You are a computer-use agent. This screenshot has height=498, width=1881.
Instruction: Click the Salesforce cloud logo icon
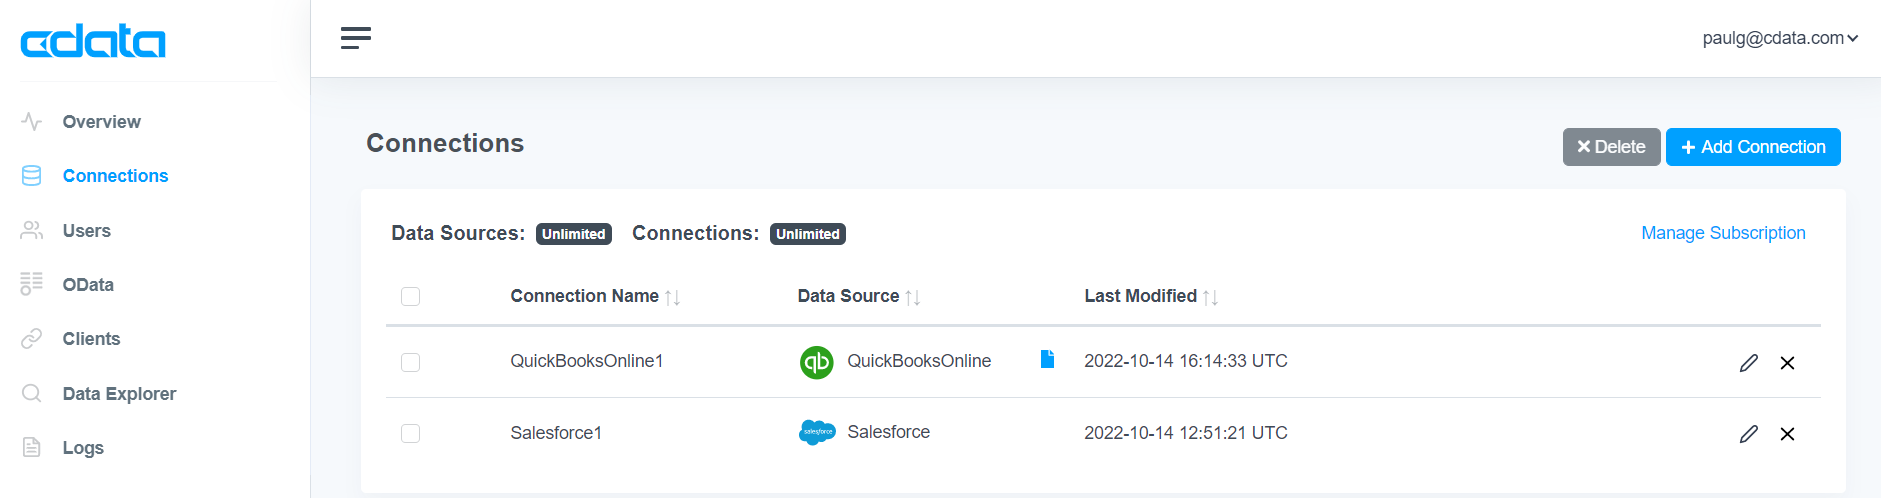point(817,432)
